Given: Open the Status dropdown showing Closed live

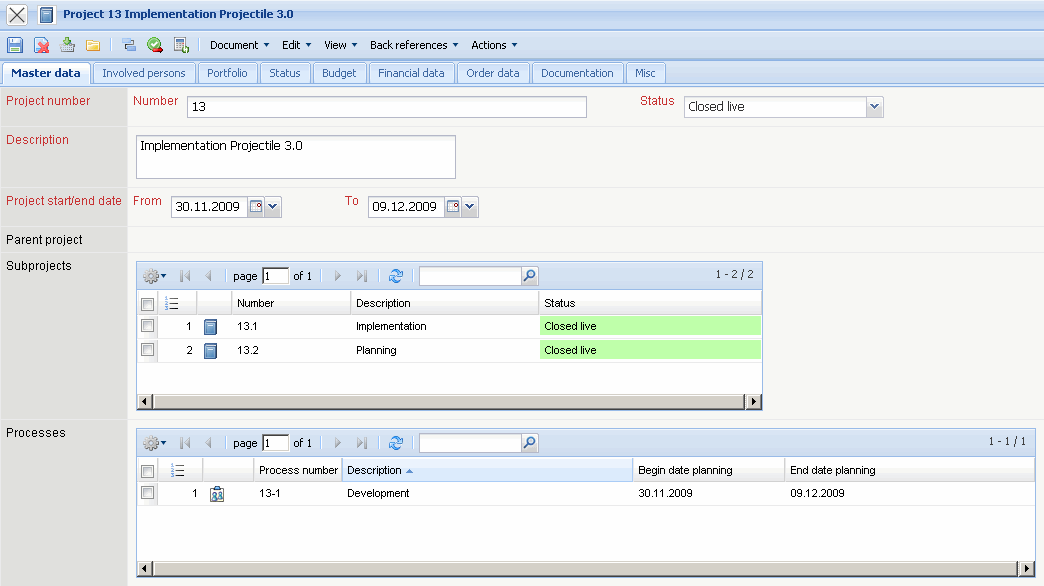Looking at the screenshot, I should point(871,106).
